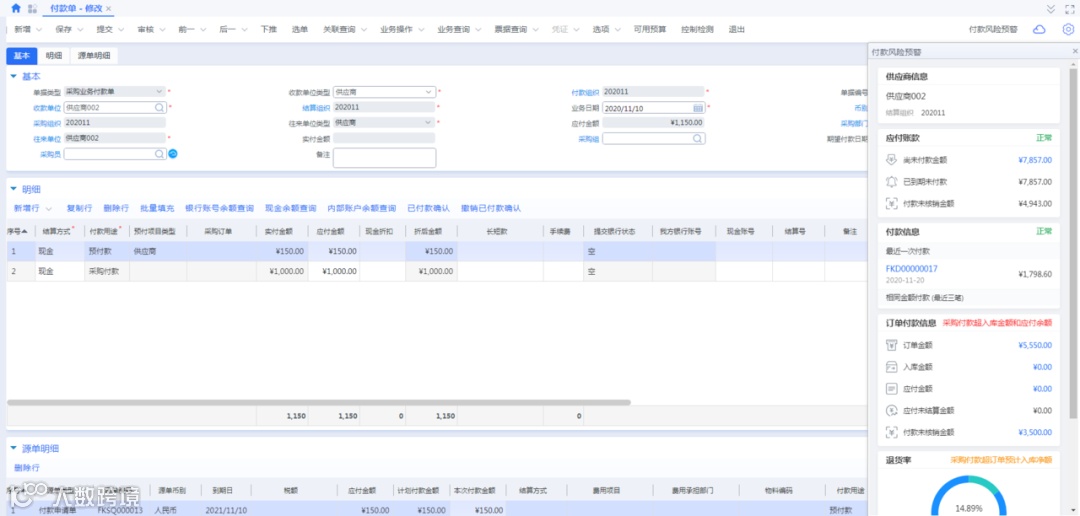This screenshot has width=1080, height=516.
Task: Switch to the 源单明细 tab
Action: point(94,56)
